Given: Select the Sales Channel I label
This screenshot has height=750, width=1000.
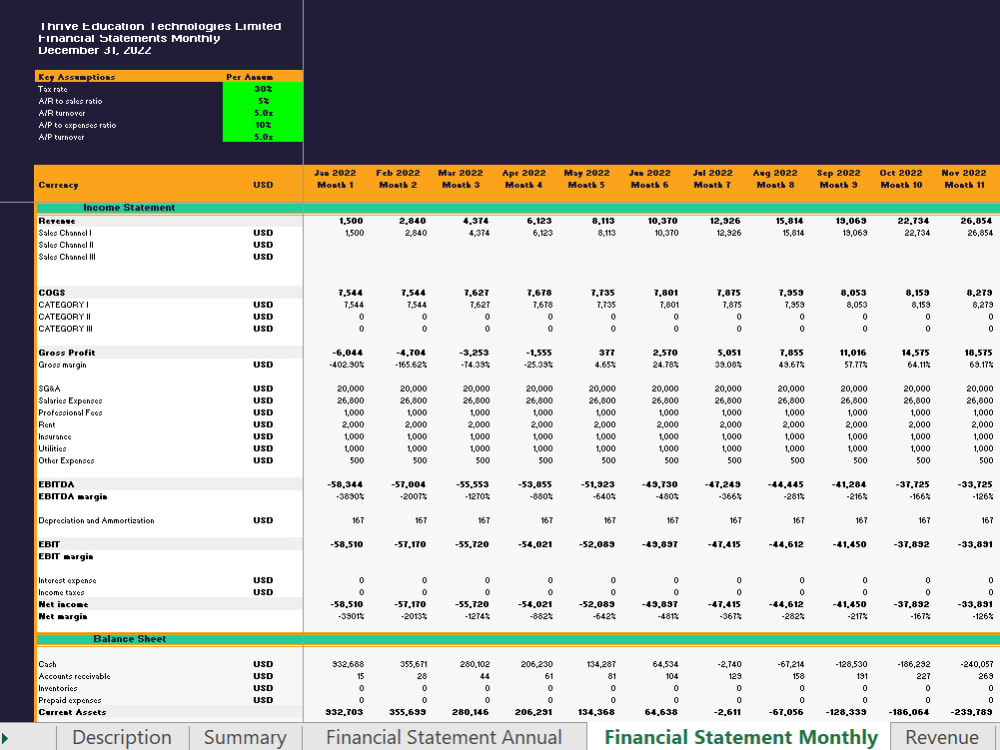Looking at the screenshot, I should (x=64, y=233).
